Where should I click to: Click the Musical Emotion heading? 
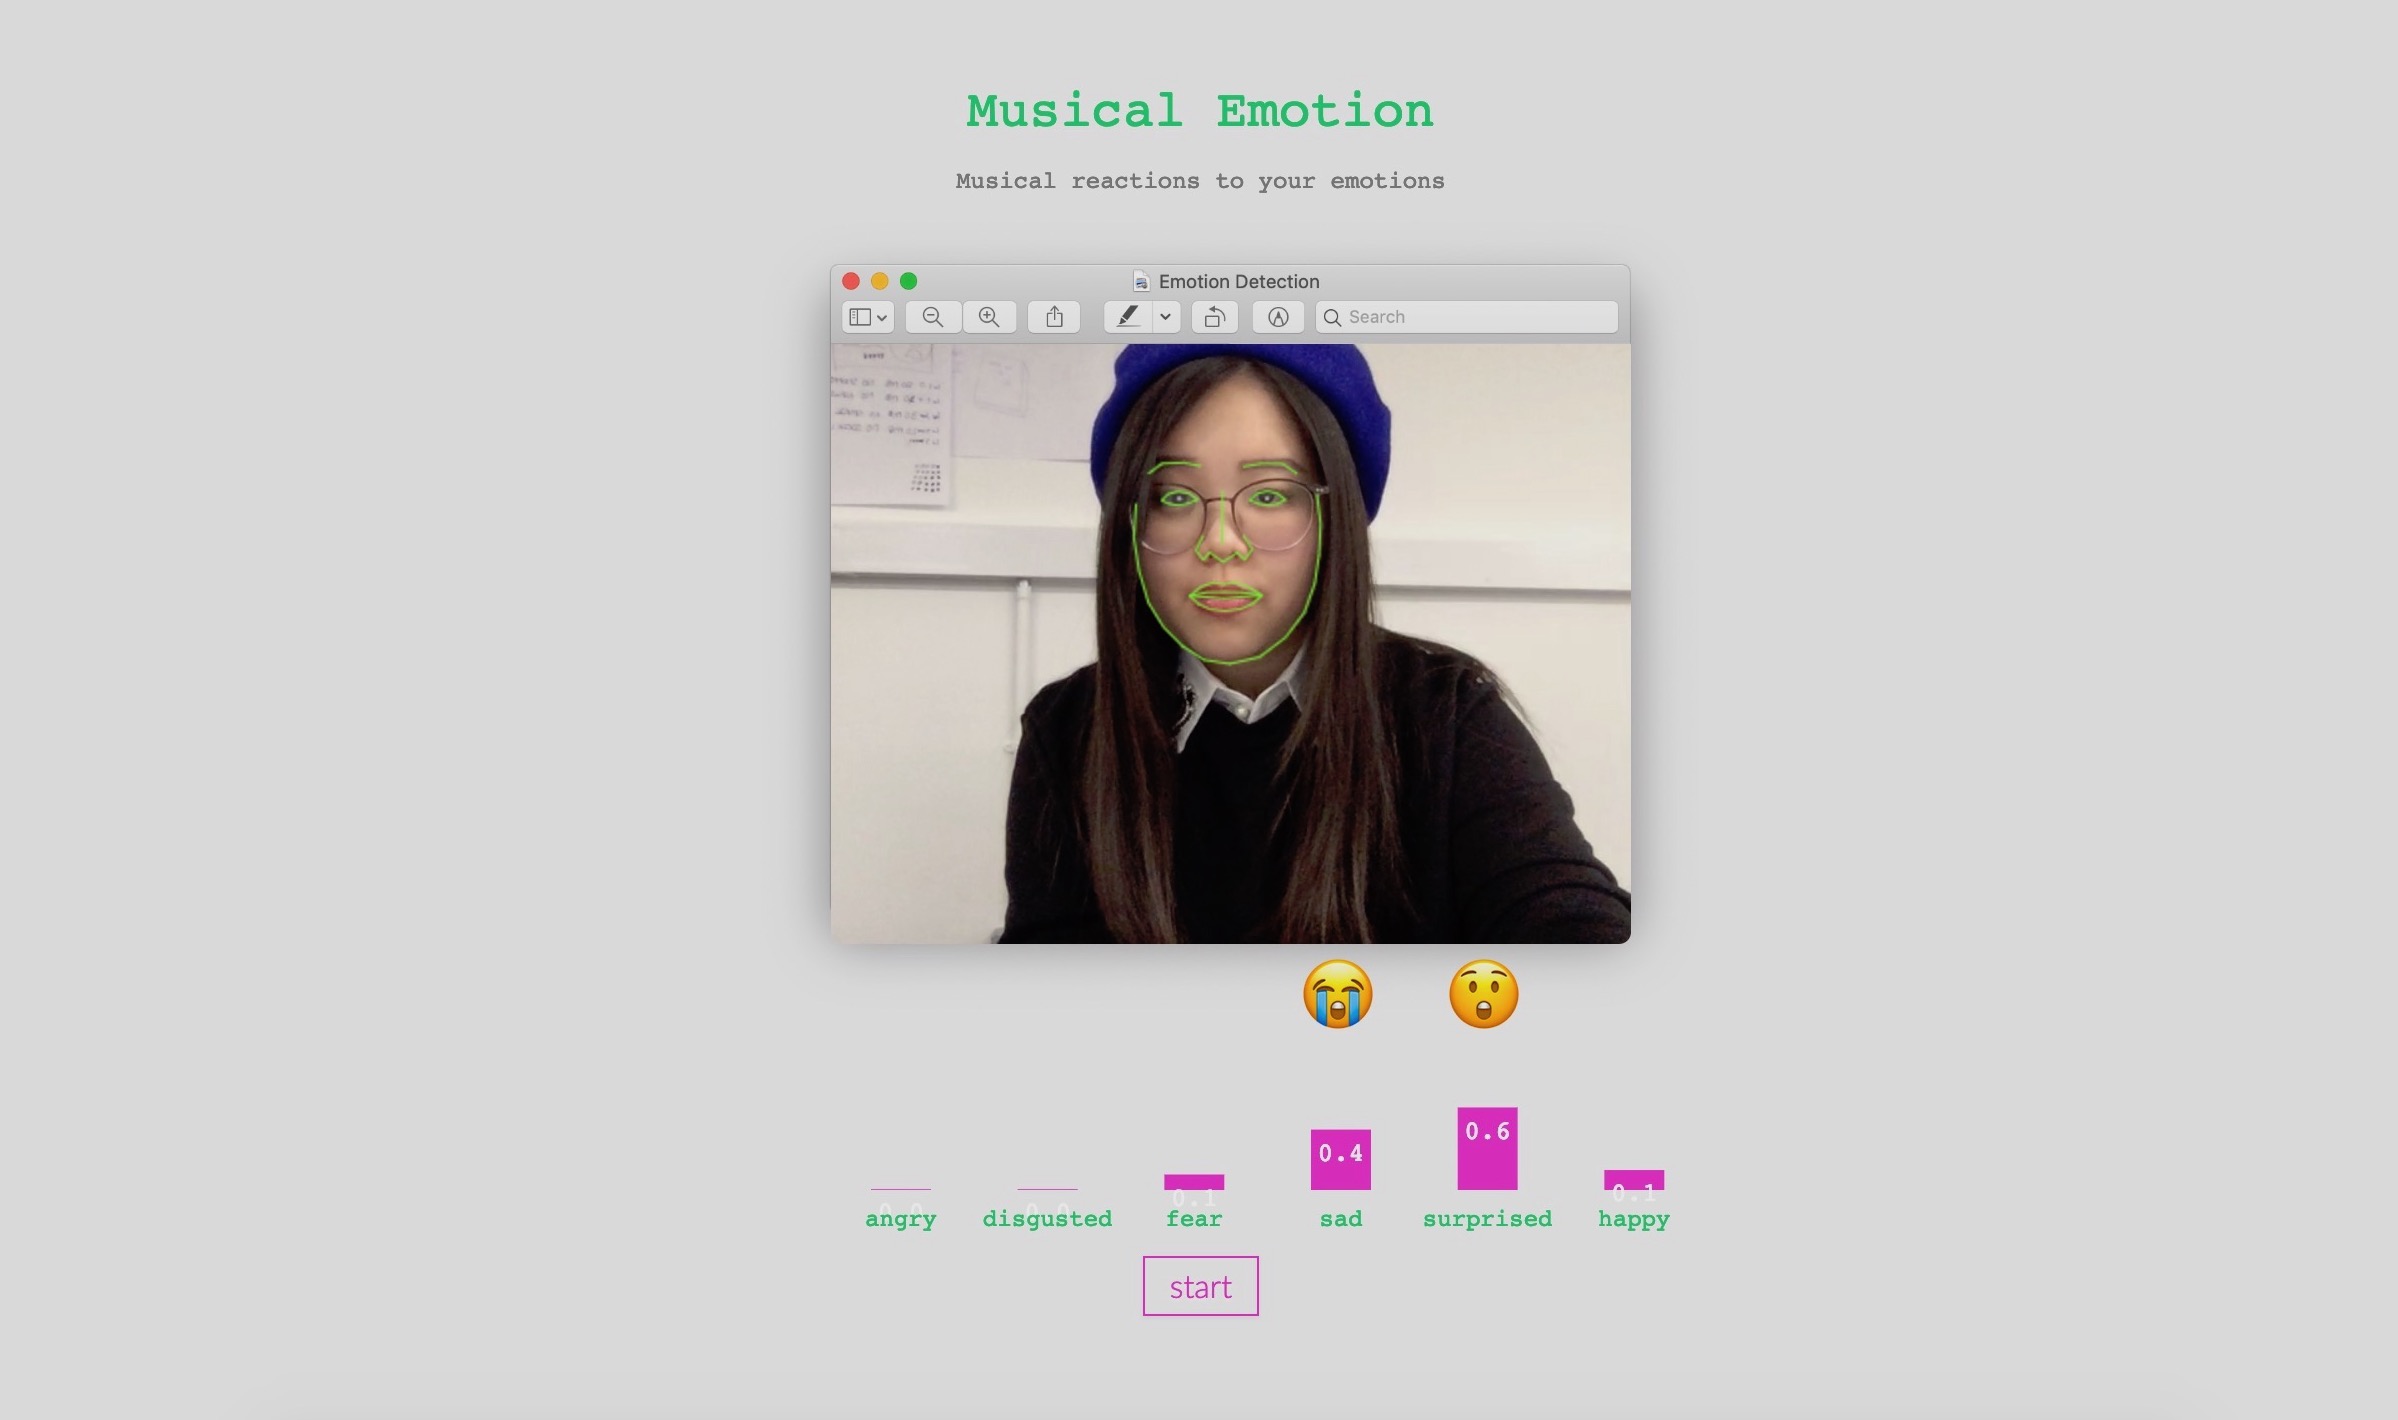[1199, 111]
